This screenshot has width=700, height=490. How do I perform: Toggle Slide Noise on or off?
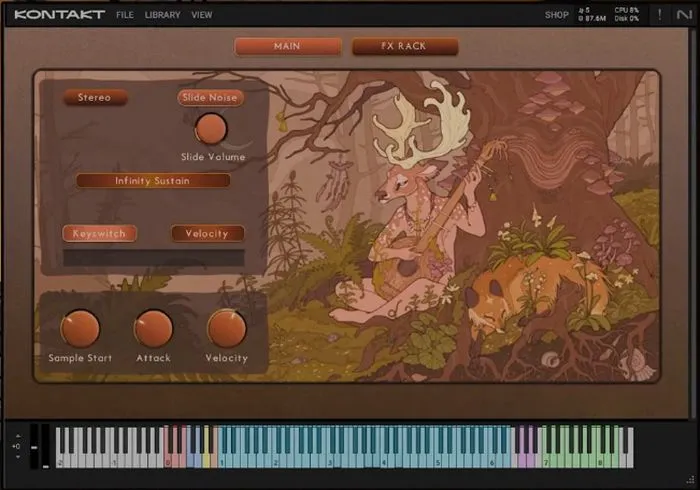tap(210, 97)
